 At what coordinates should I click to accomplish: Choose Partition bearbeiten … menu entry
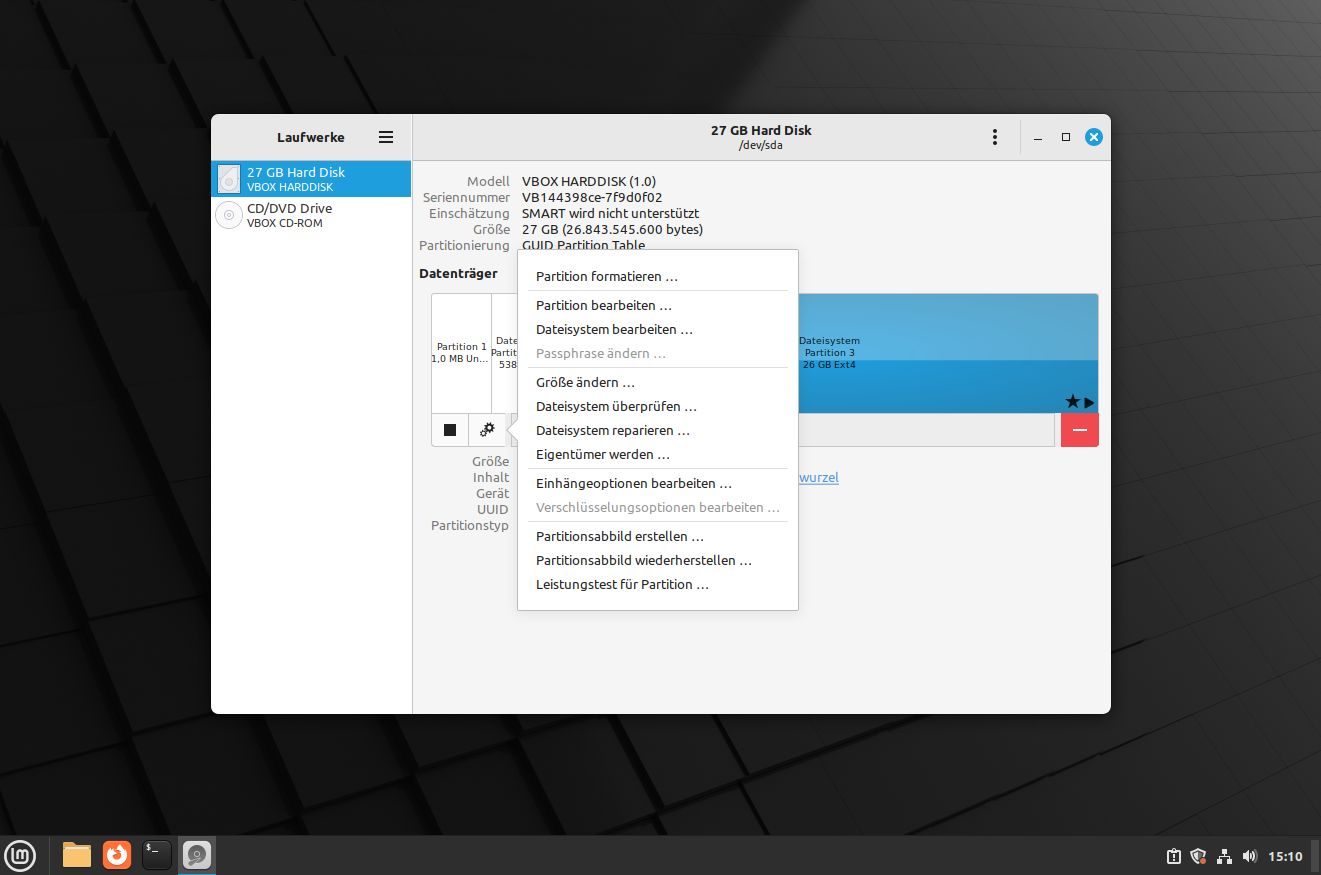coord(658,305)
